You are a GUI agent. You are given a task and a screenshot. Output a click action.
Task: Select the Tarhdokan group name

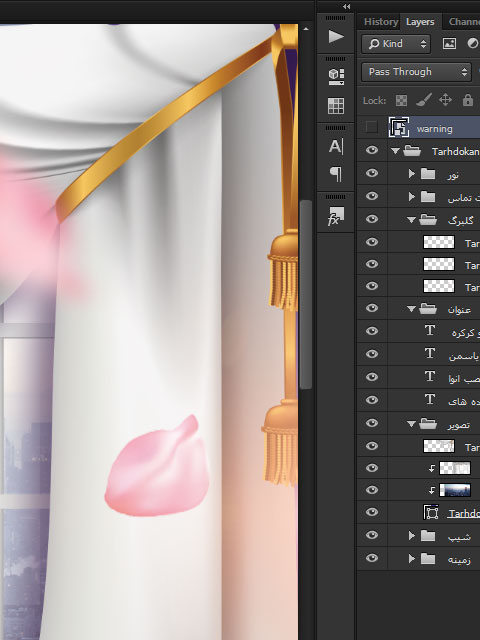(x=456, y=151)
